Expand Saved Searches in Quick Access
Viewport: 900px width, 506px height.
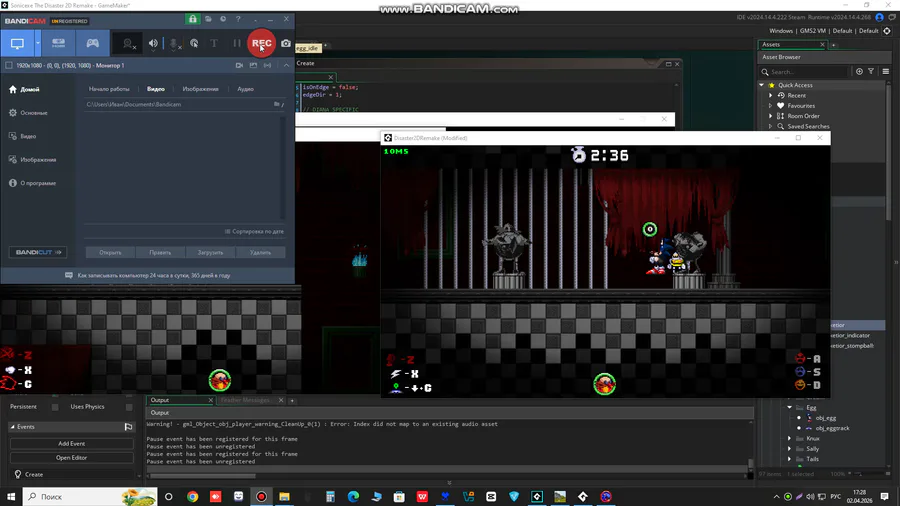click(771, 126)
